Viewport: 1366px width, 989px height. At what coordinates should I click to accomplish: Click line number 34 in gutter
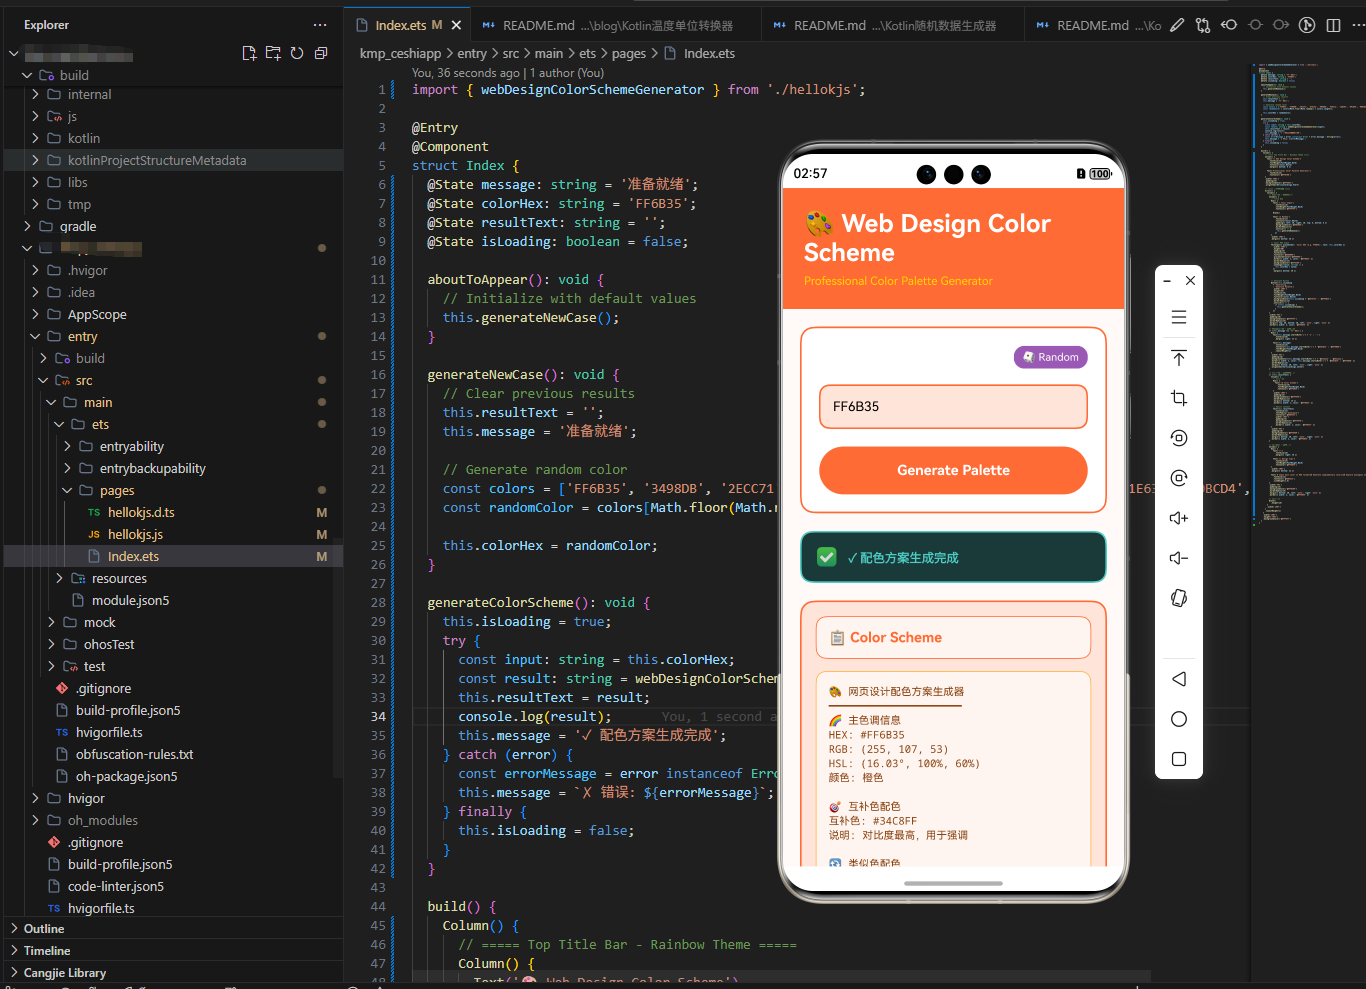378,716
